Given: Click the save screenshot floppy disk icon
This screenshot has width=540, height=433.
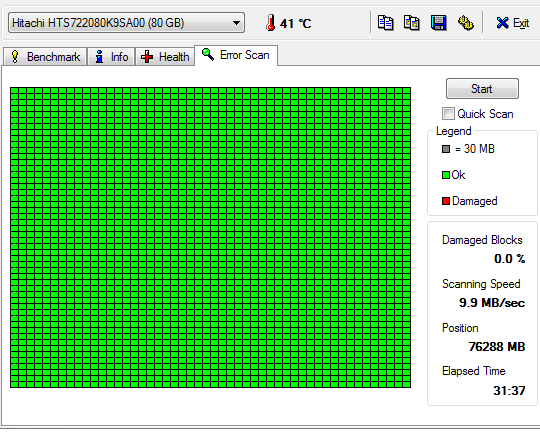Looking at the screenshot, I should click(x=438, y=23).
